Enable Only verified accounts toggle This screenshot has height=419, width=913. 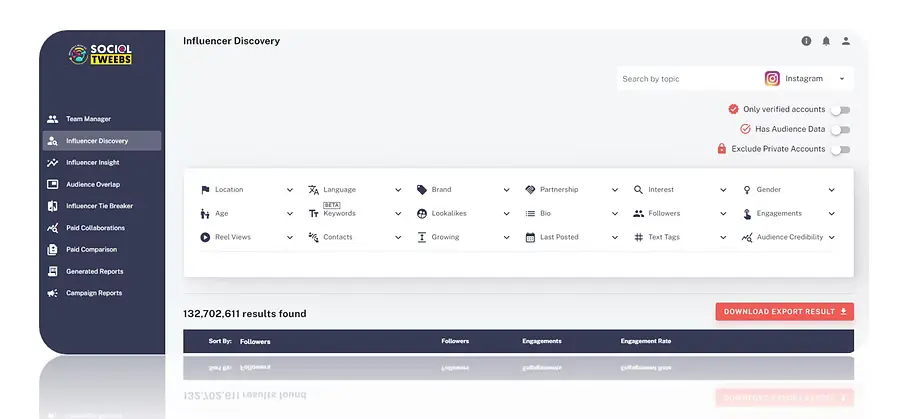[x=840, y=110]
